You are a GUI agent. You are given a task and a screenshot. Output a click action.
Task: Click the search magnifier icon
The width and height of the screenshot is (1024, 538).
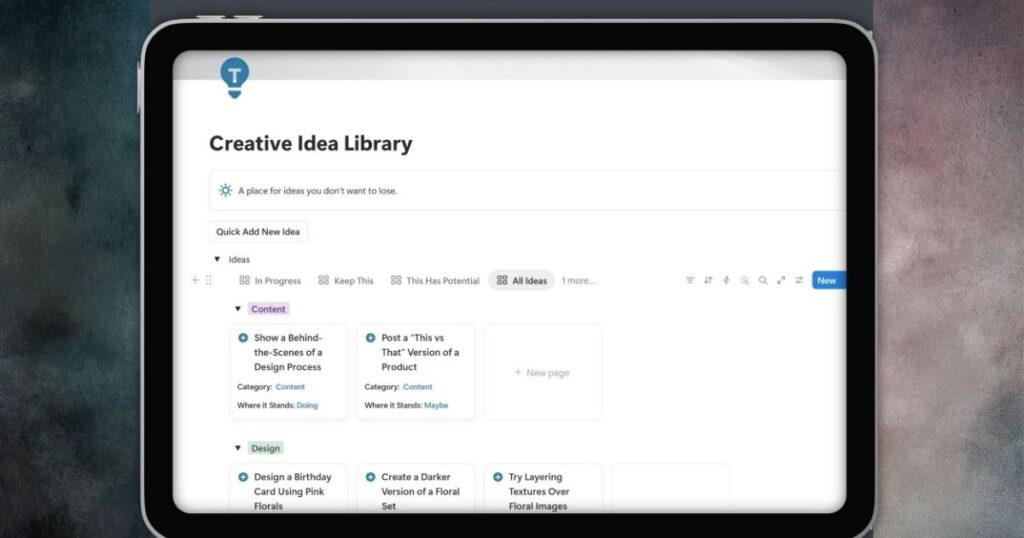point(762,281)
